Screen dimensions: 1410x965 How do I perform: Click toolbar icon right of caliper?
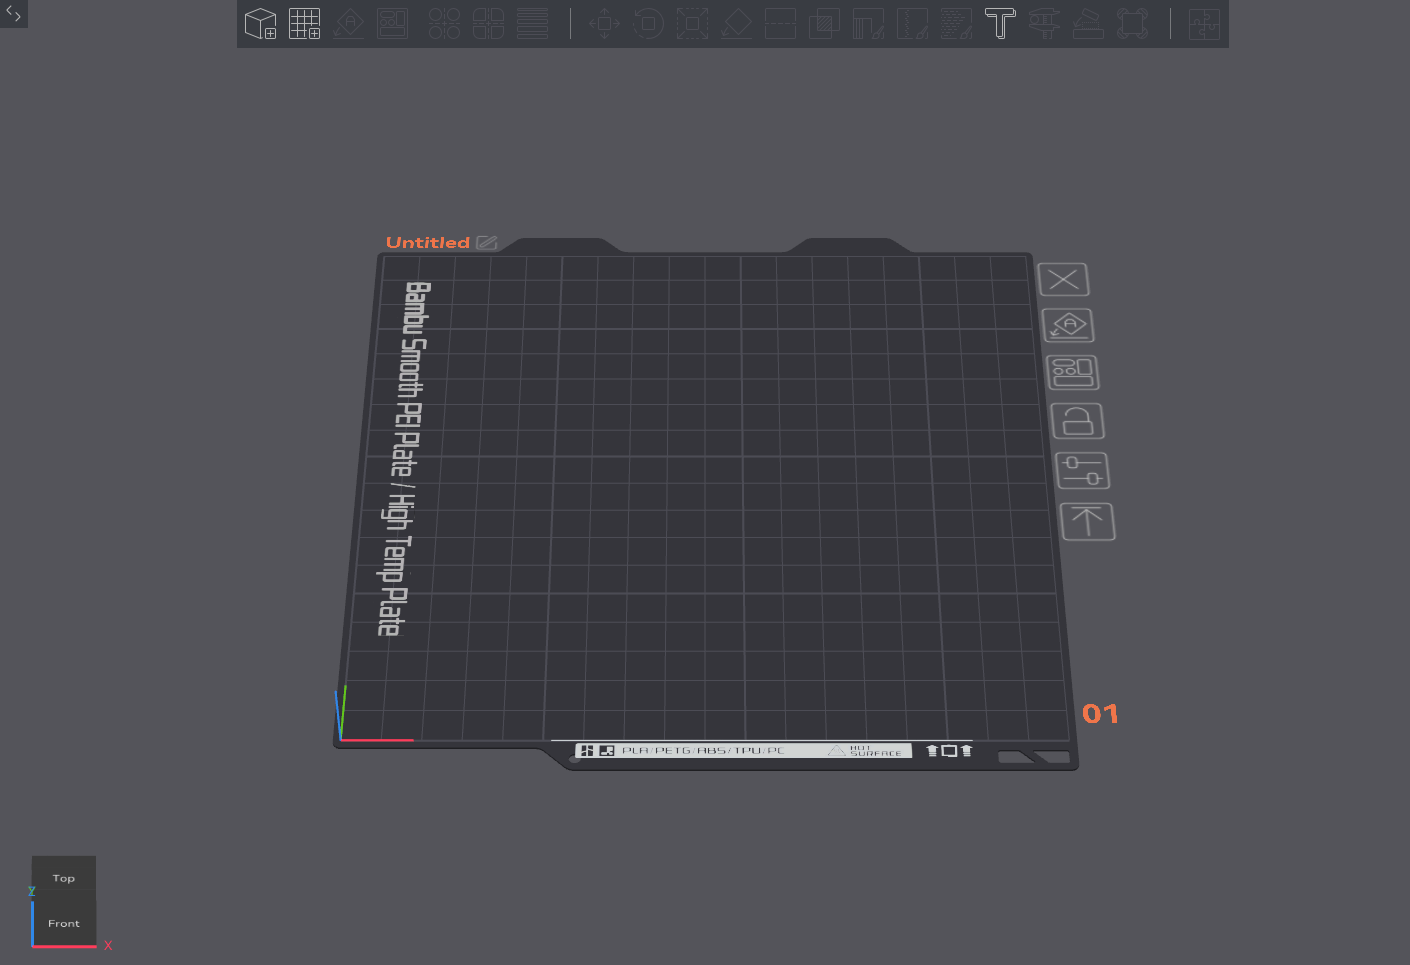pos(1088,23)
